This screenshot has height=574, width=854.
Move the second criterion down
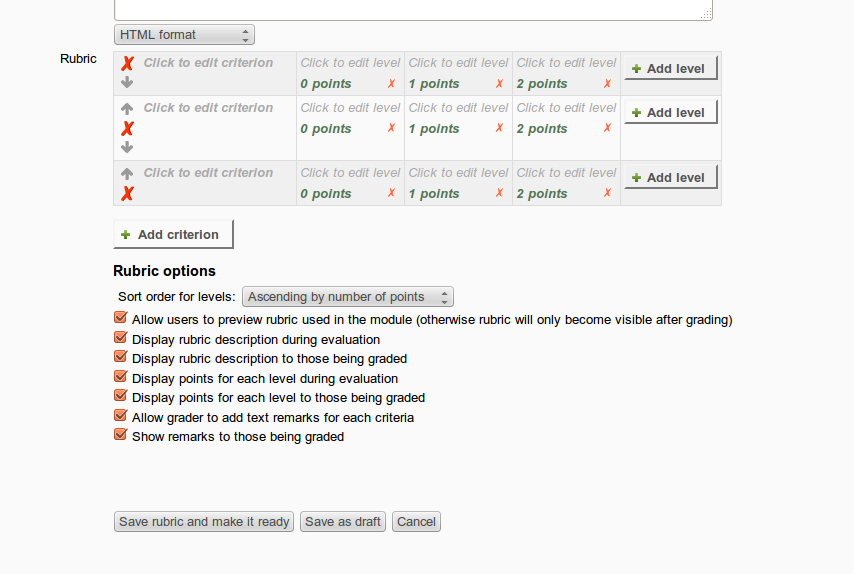point(127,147)
